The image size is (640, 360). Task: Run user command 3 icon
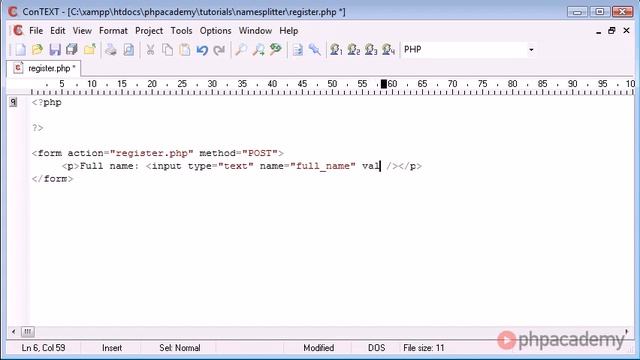pos(371,50)
